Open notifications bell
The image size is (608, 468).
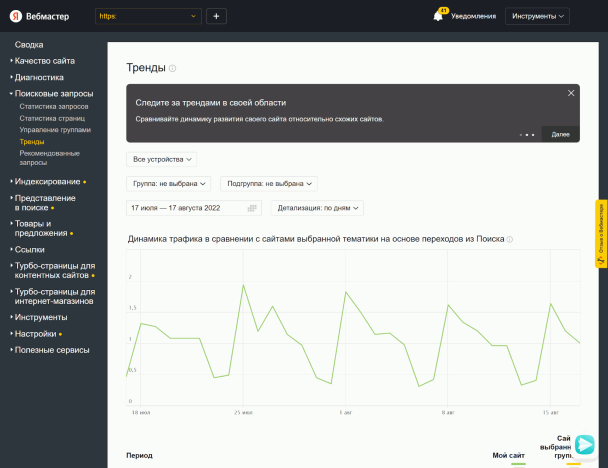438,16
